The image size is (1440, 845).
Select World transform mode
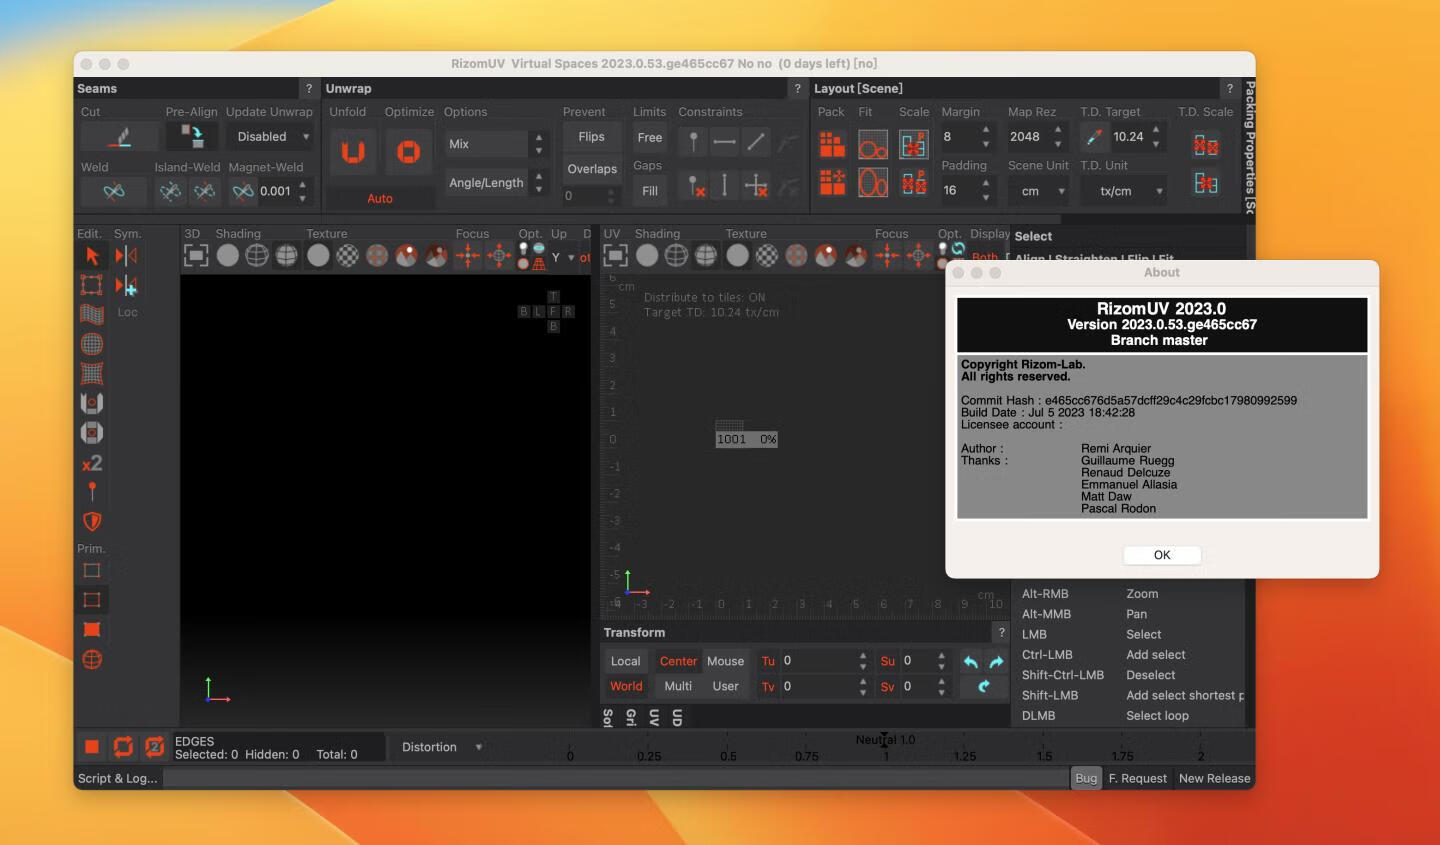click(x=626, y=686)
